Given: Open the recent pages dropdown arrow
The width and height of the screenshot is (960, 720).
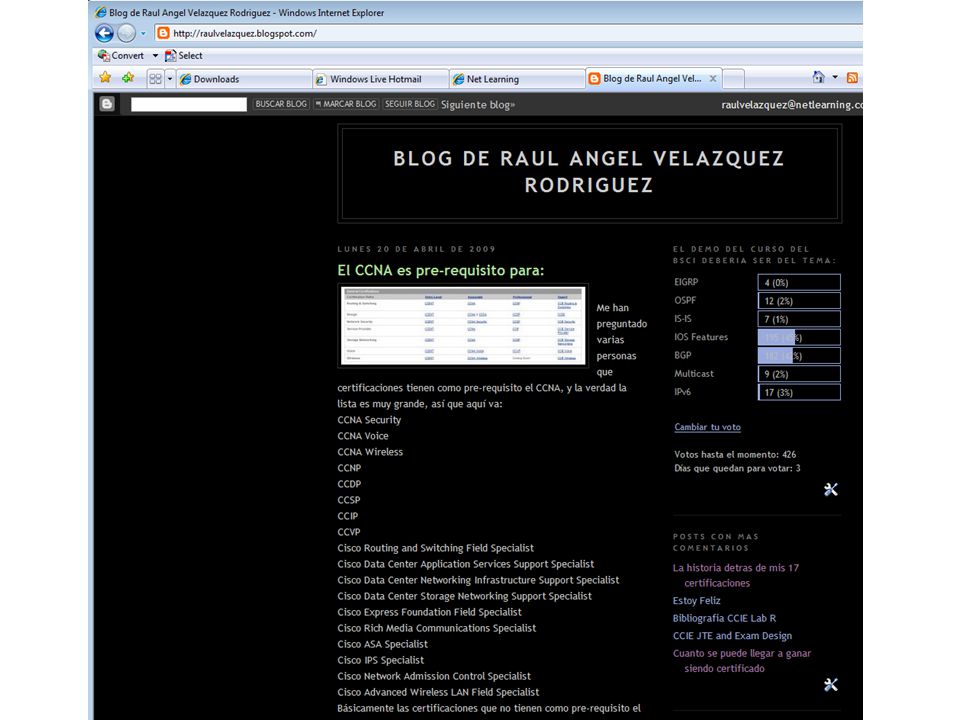Looking at the screenshot, I should [x=143, y=34].
